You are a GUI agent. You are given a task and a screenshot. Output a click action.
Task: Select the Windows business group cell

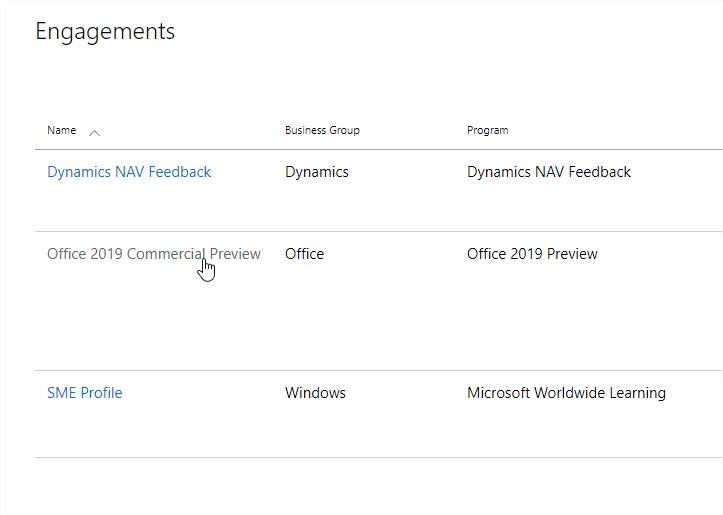(315, 393)
